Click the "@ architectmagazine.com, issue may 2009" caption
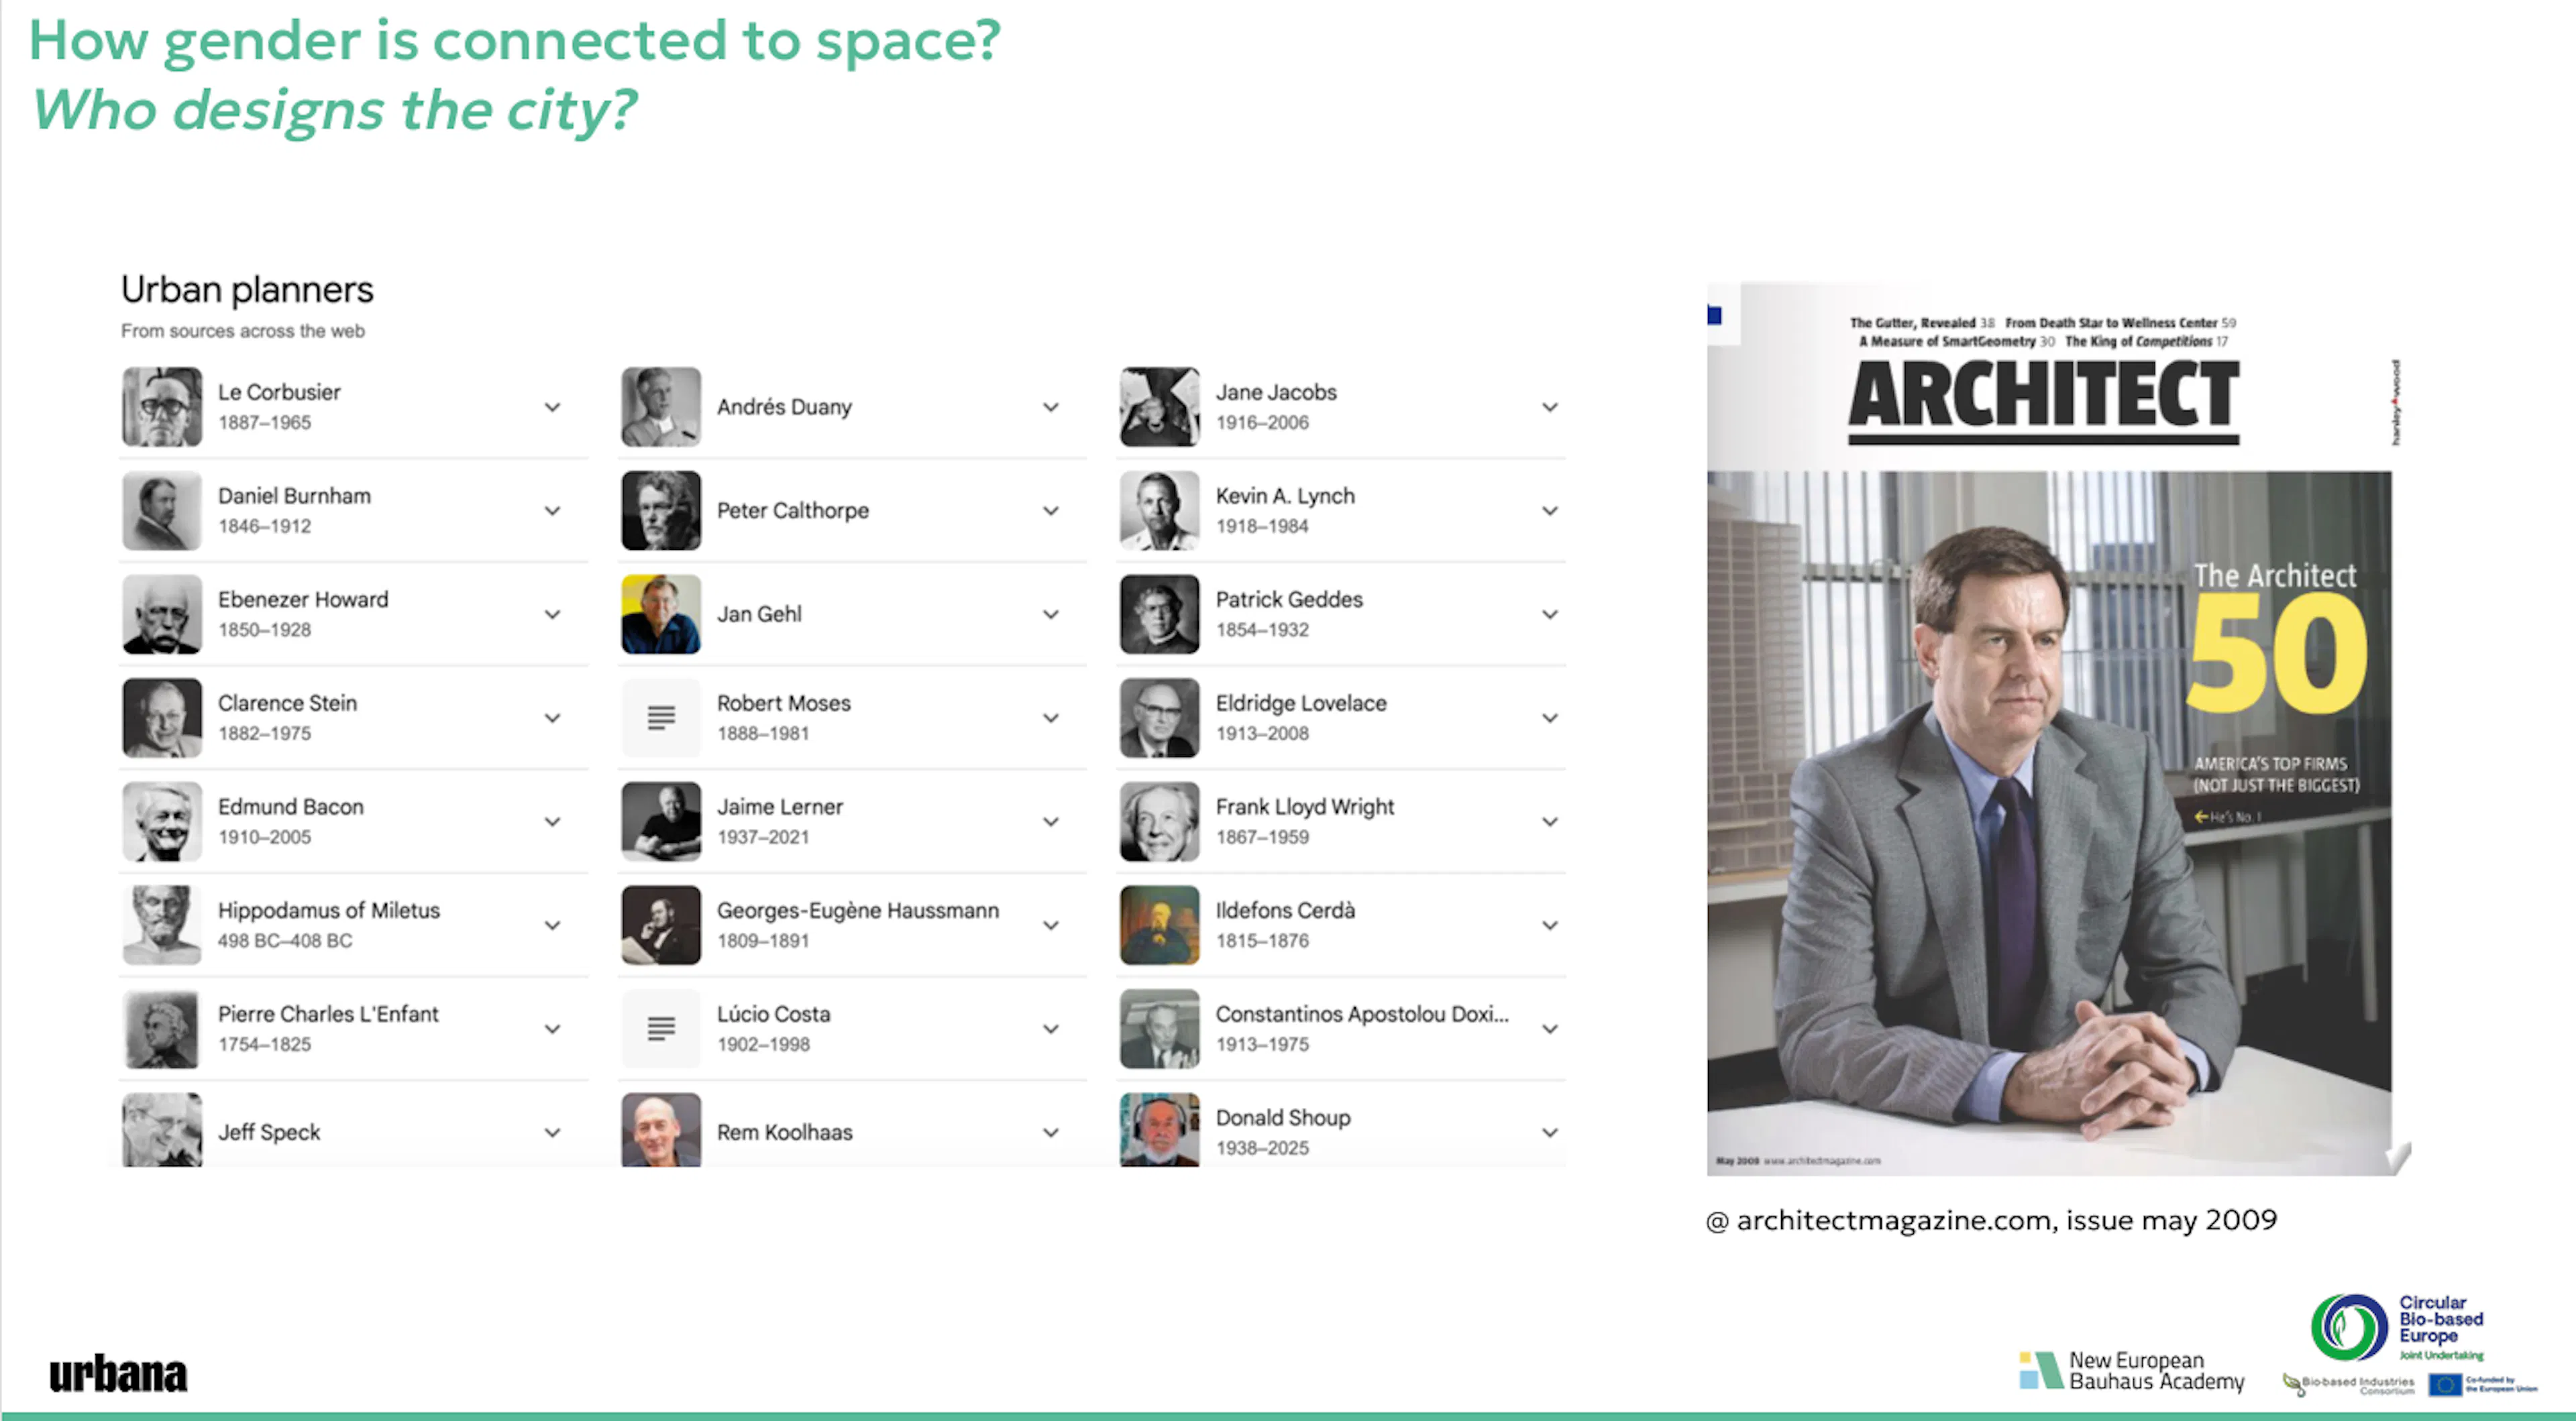The height and width of the screenshot is (1421, 2576). (x=1991, y=1221)
